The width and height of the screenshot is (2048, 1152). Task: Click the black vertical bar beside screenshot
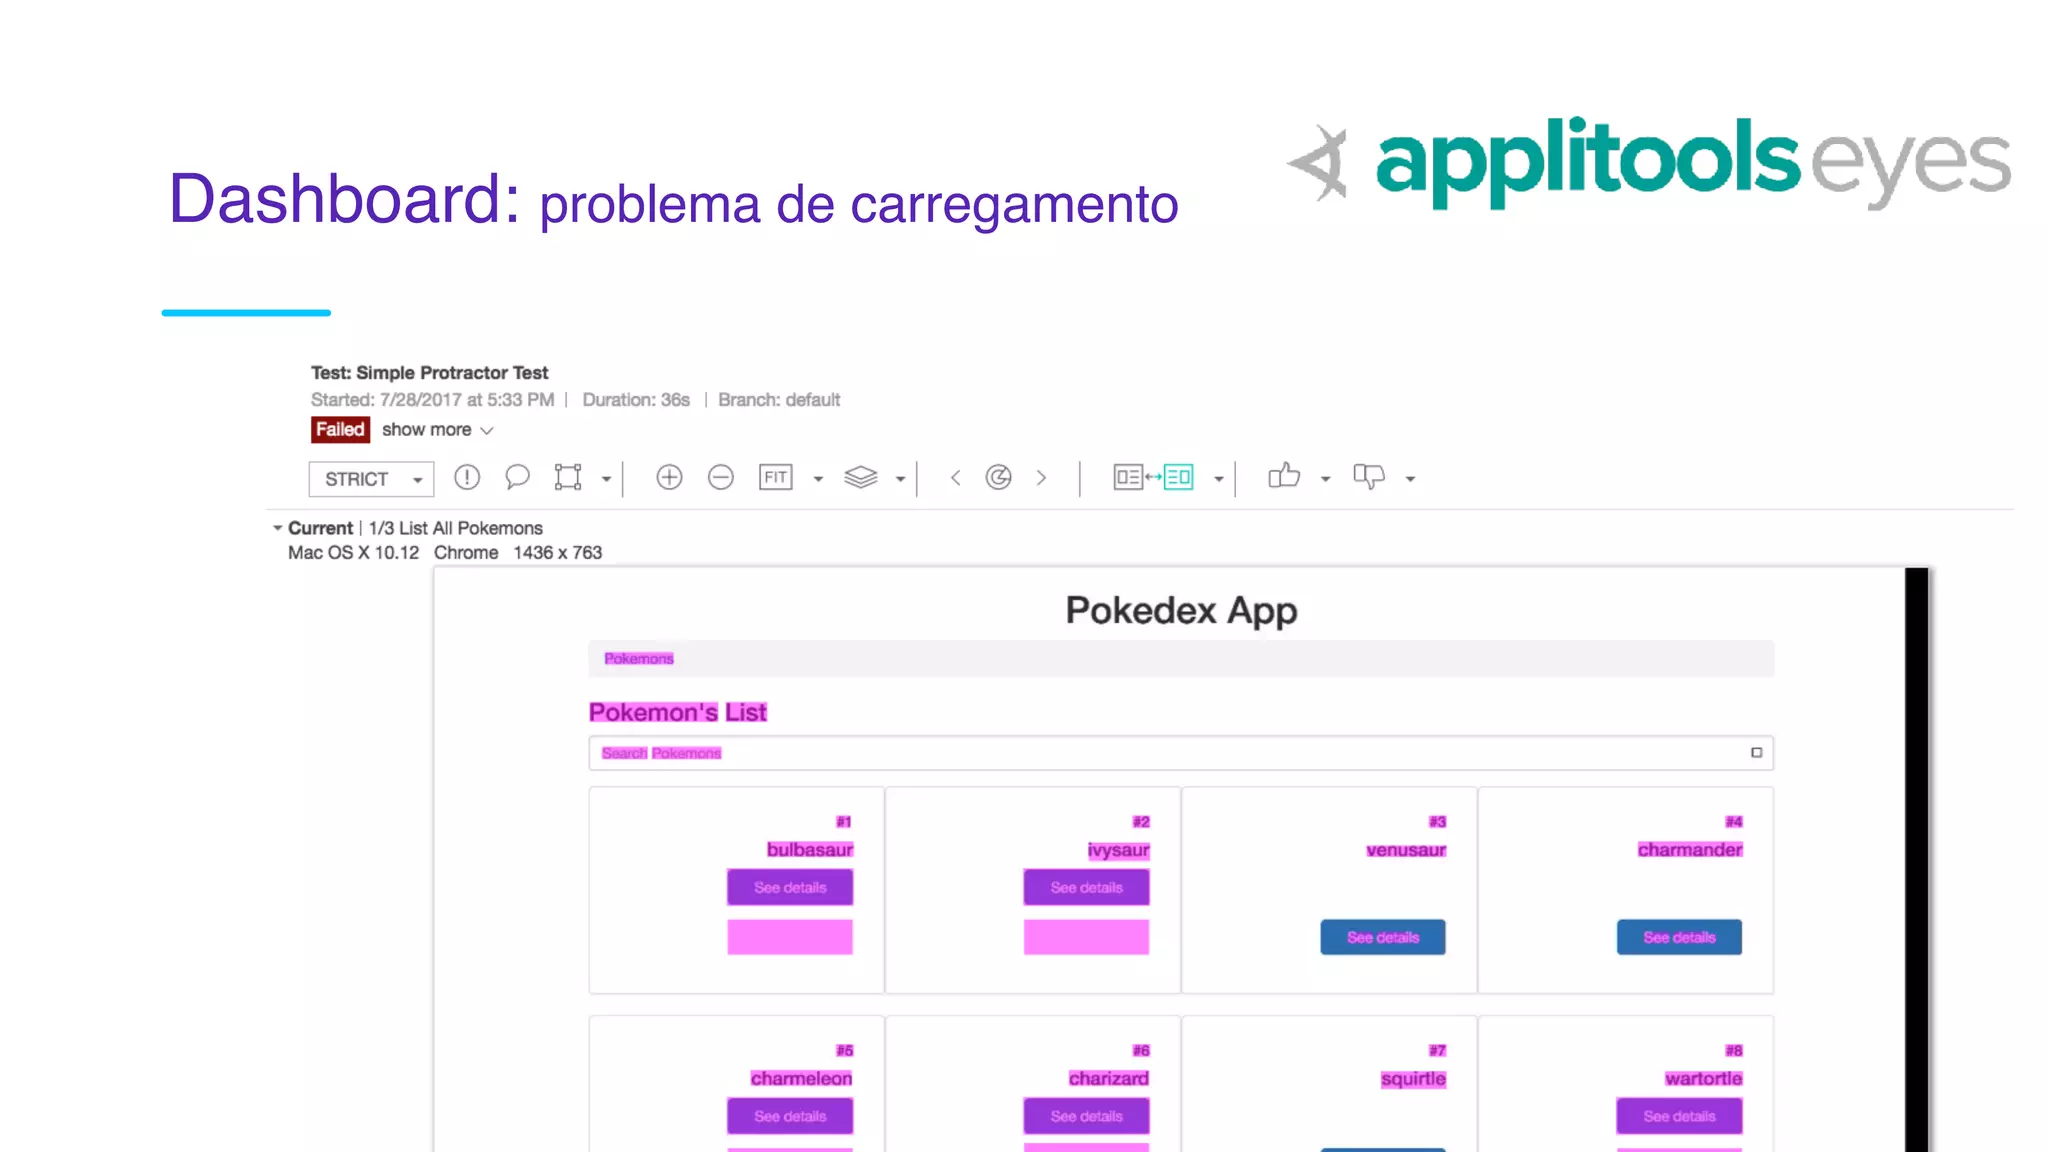(1916, 860)
